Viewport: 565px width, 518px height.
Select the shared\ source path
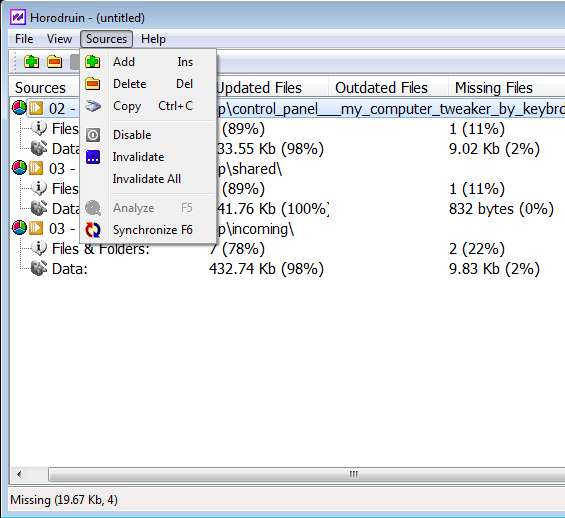tap(249, 169)
